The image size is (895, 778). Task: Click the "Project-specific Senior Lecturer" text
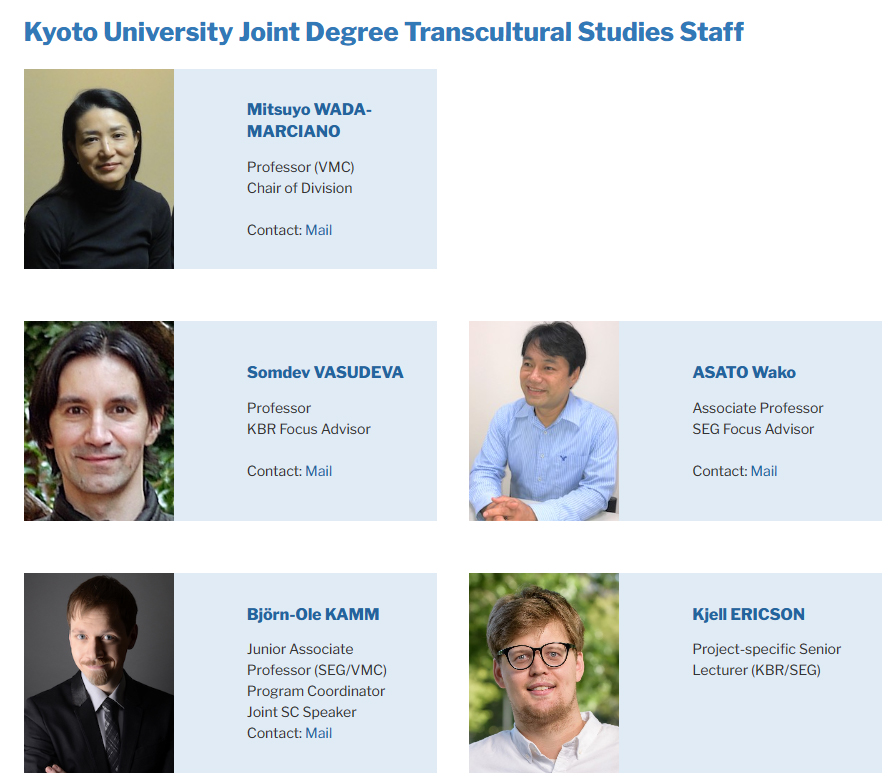[x=766, y=659]
